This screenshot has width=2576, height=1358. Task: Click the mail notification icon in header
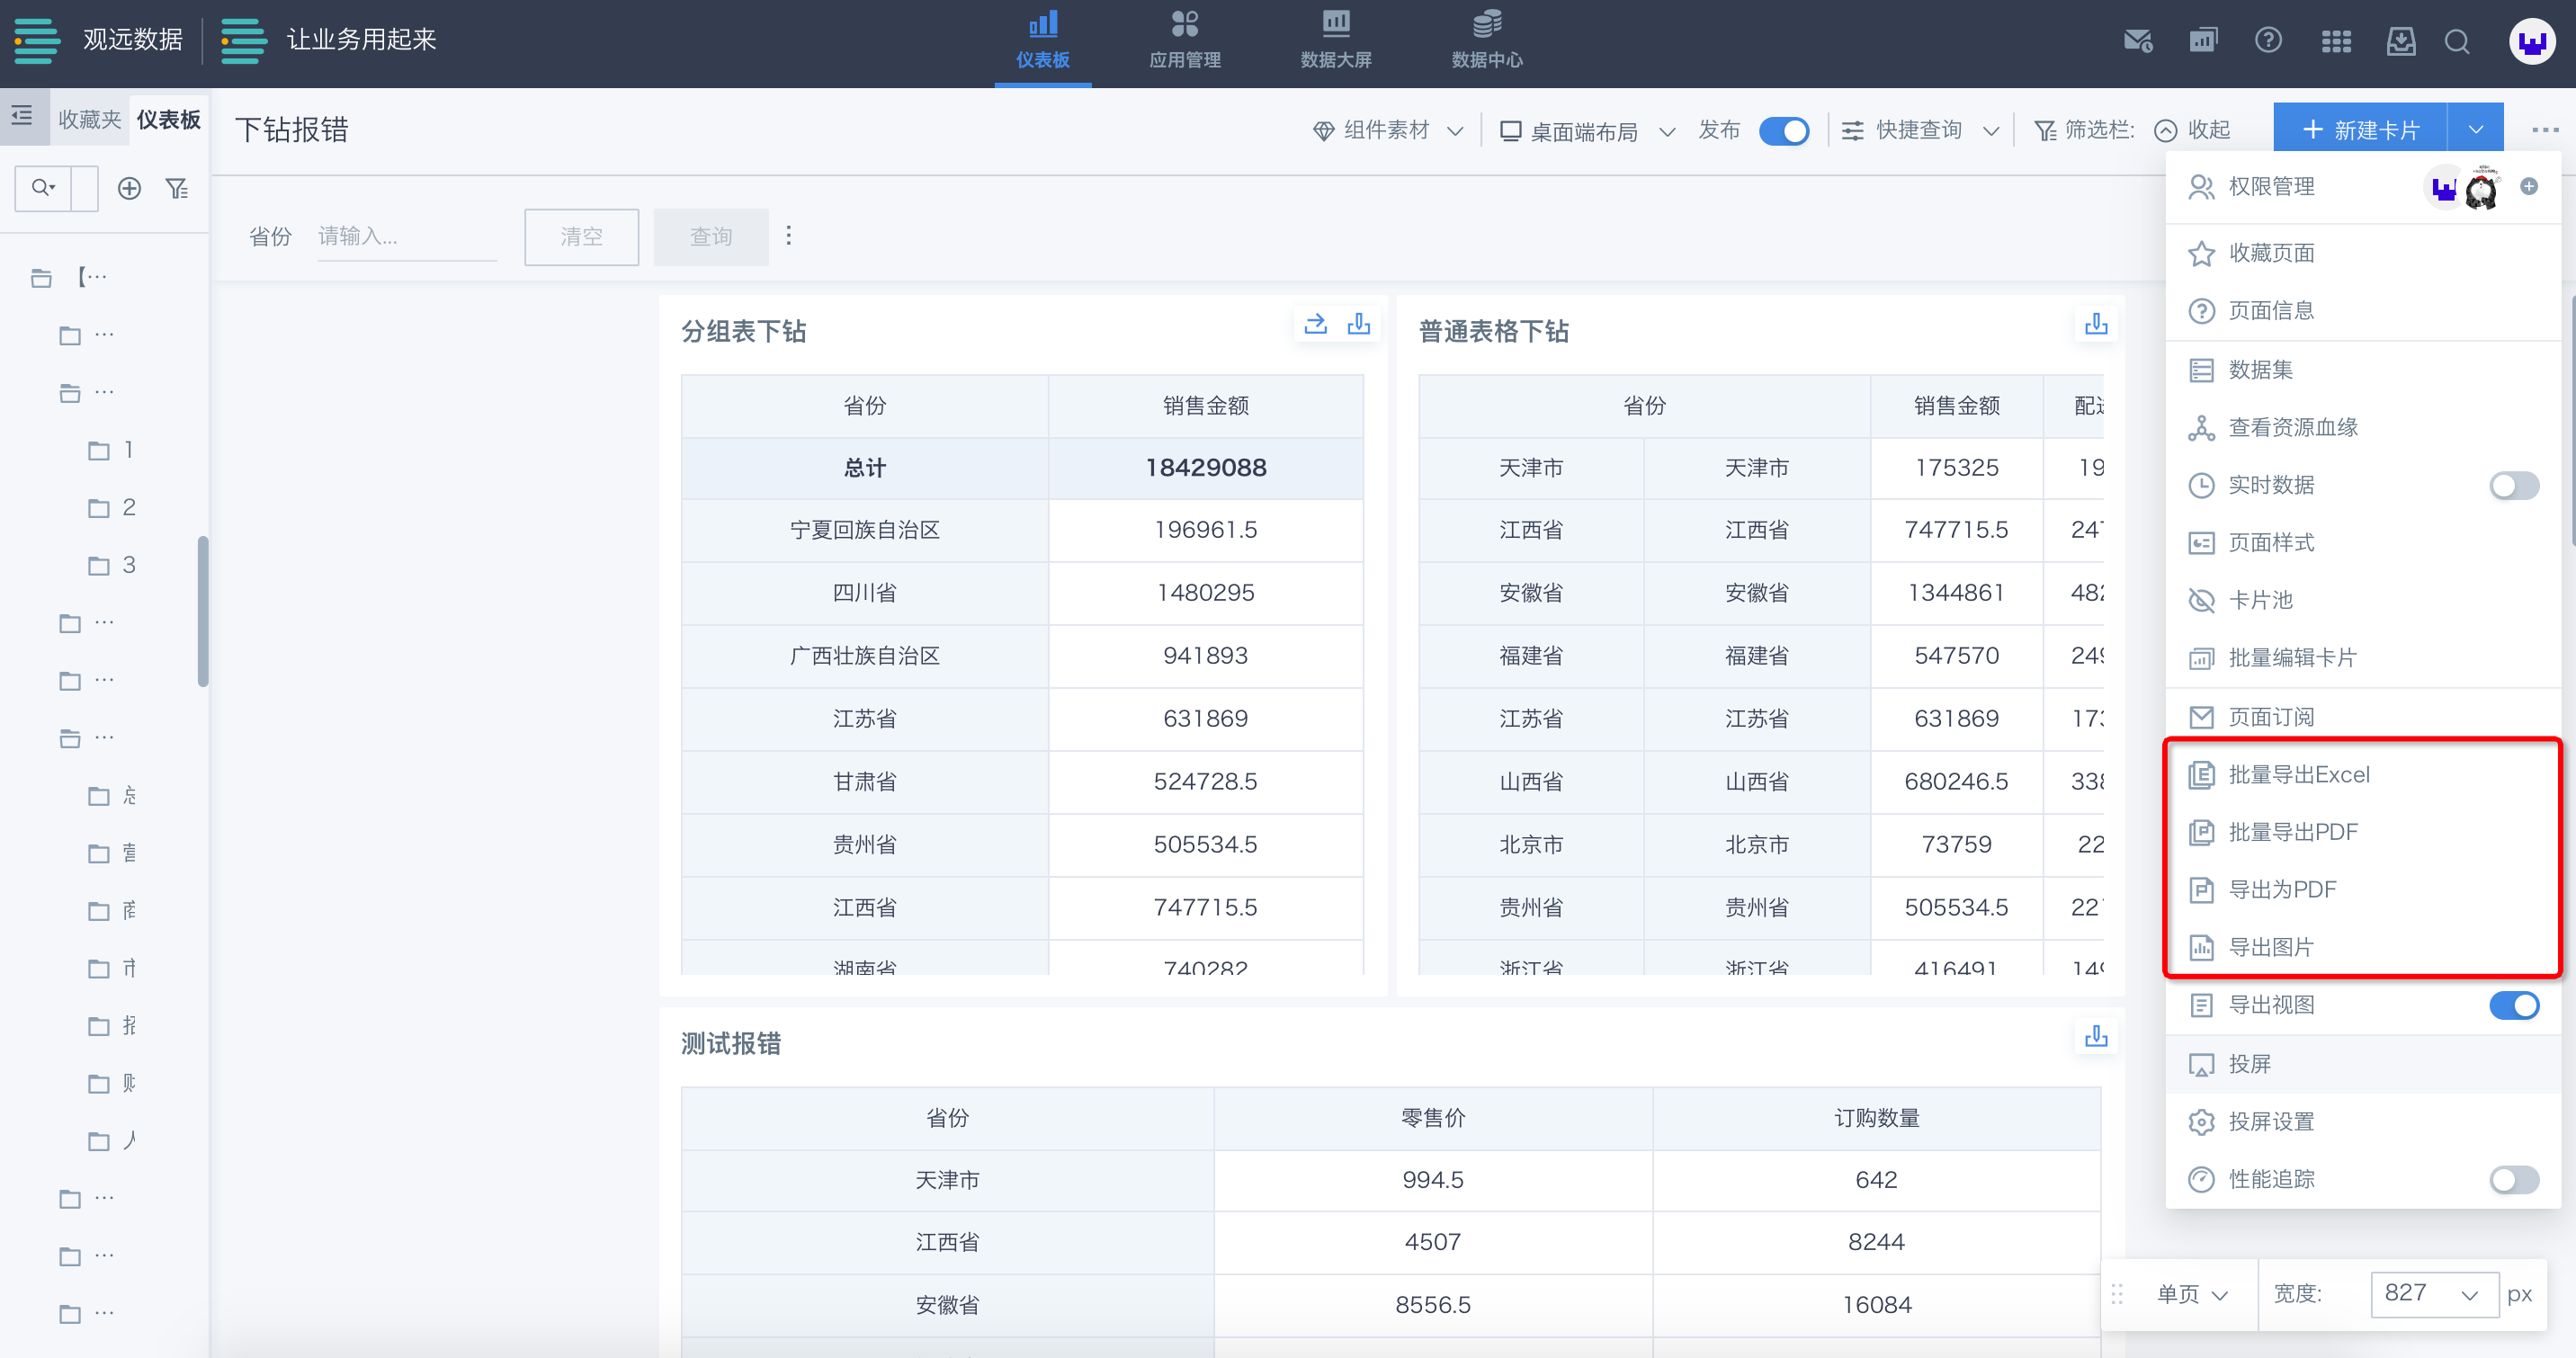[2137, 41]
